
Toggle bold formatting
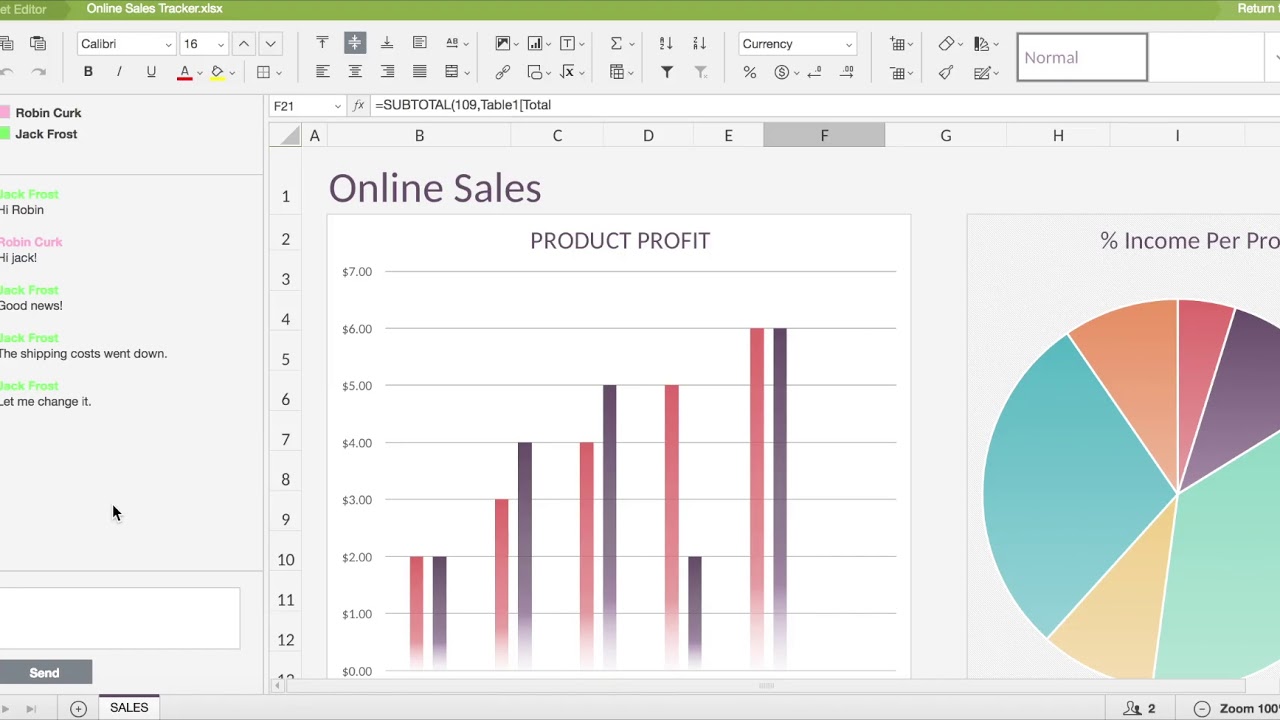coord(88,72)
